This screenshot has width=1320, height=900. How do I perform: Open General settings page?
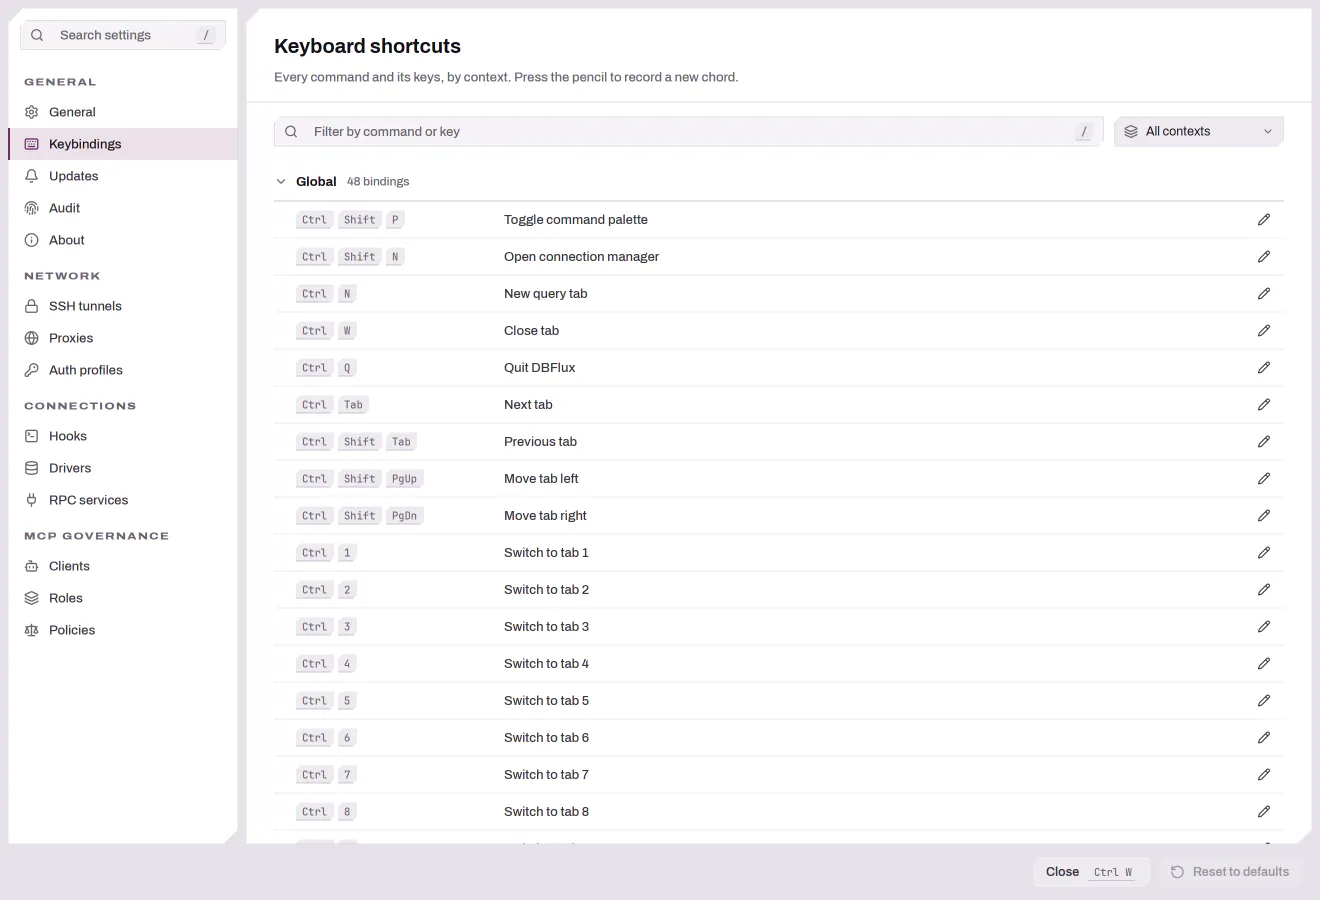(123, 112)
